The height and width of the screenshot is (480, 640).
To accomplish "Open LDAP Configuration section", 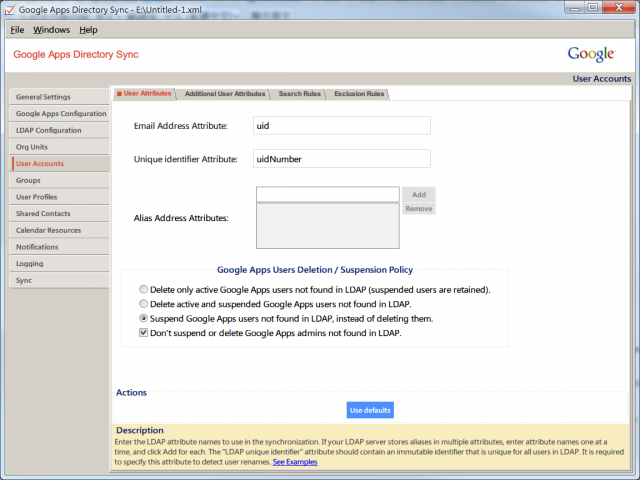I will click(x=60, y=130).
